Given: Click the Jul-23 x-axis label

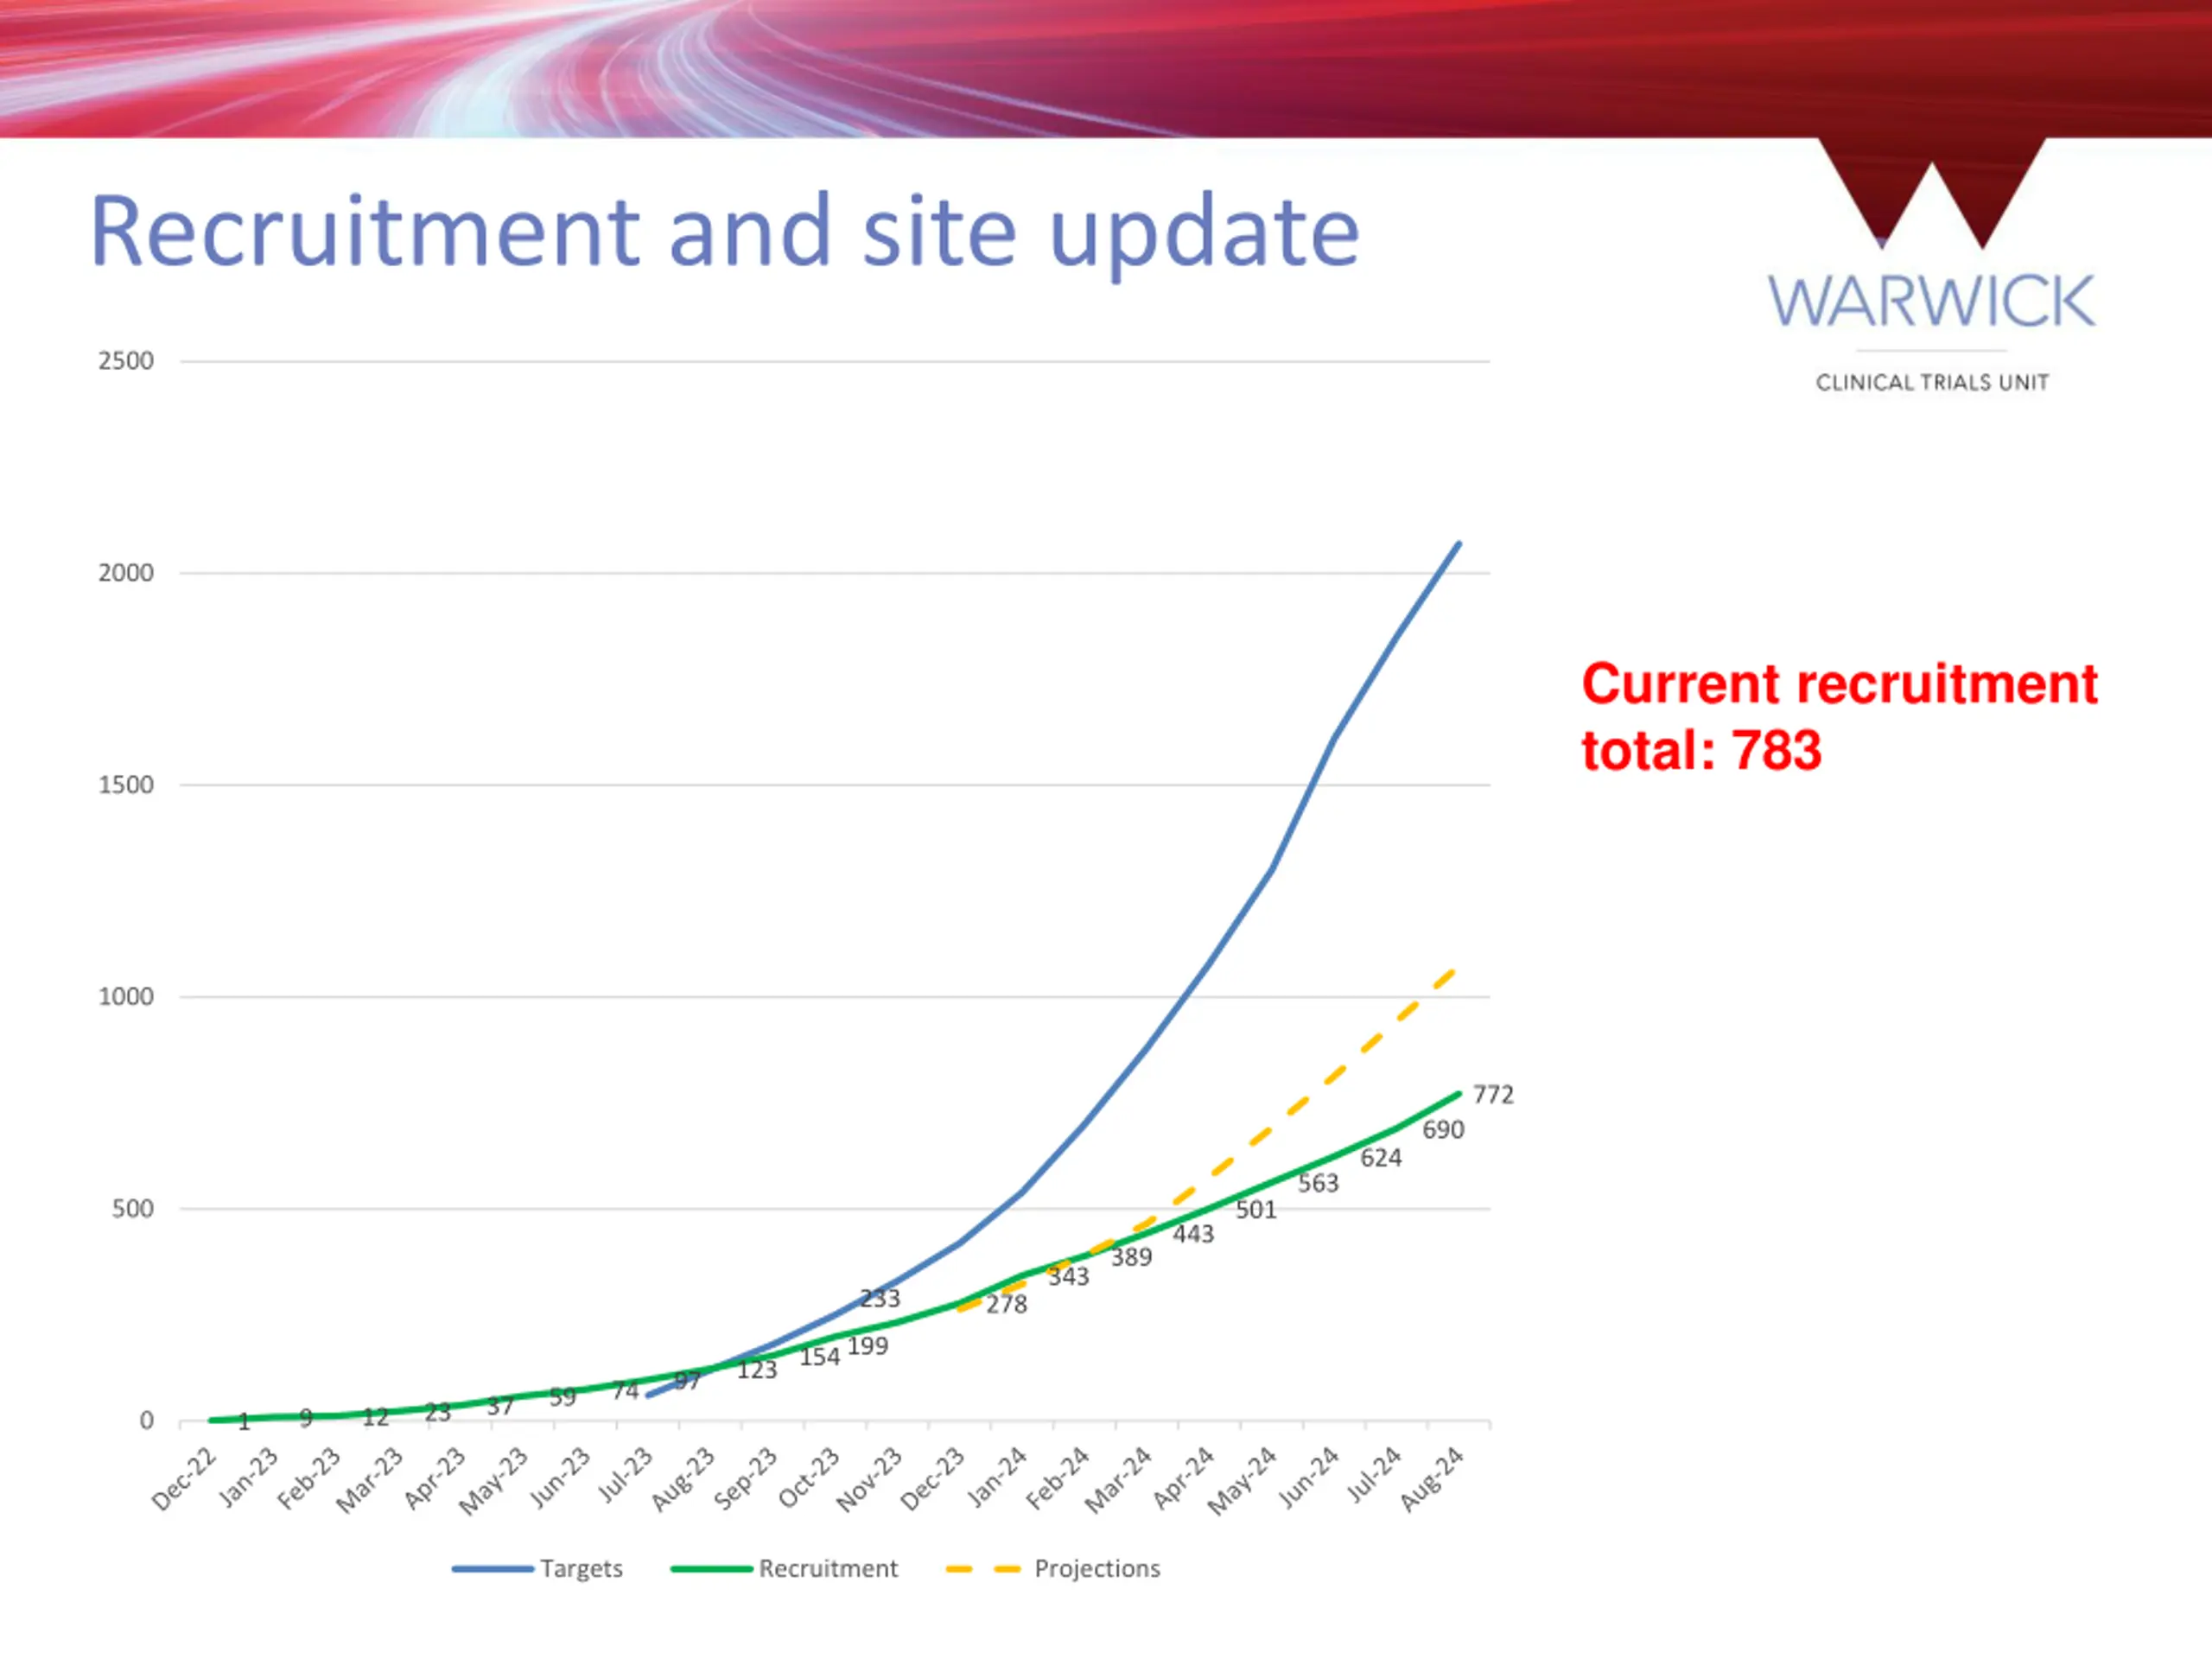Looking at the screenshot, I should click(x=625, y=1475).
